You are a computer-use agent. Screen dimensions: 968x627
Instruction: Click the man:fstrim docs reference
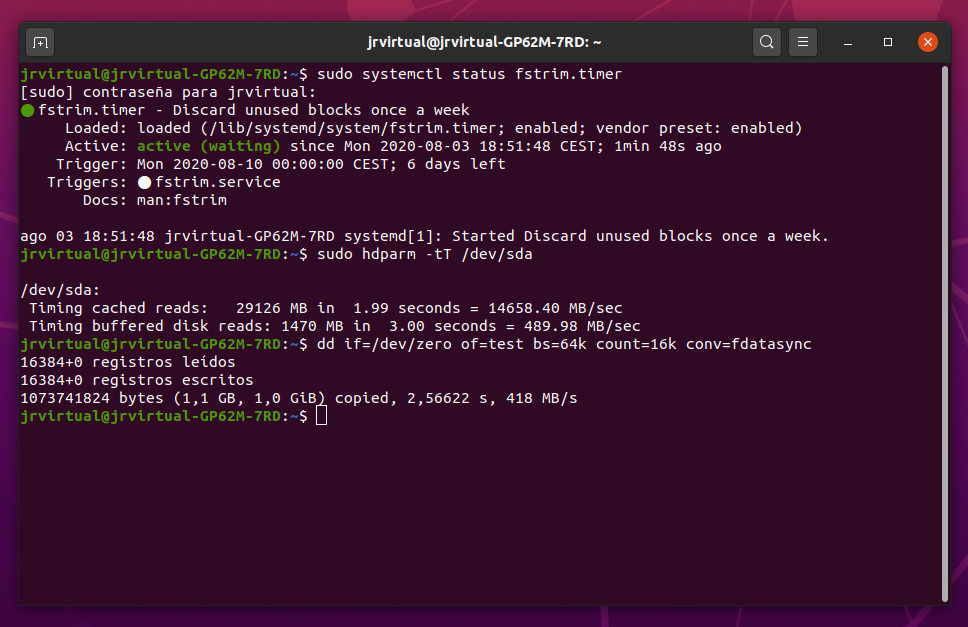(182, 200)
